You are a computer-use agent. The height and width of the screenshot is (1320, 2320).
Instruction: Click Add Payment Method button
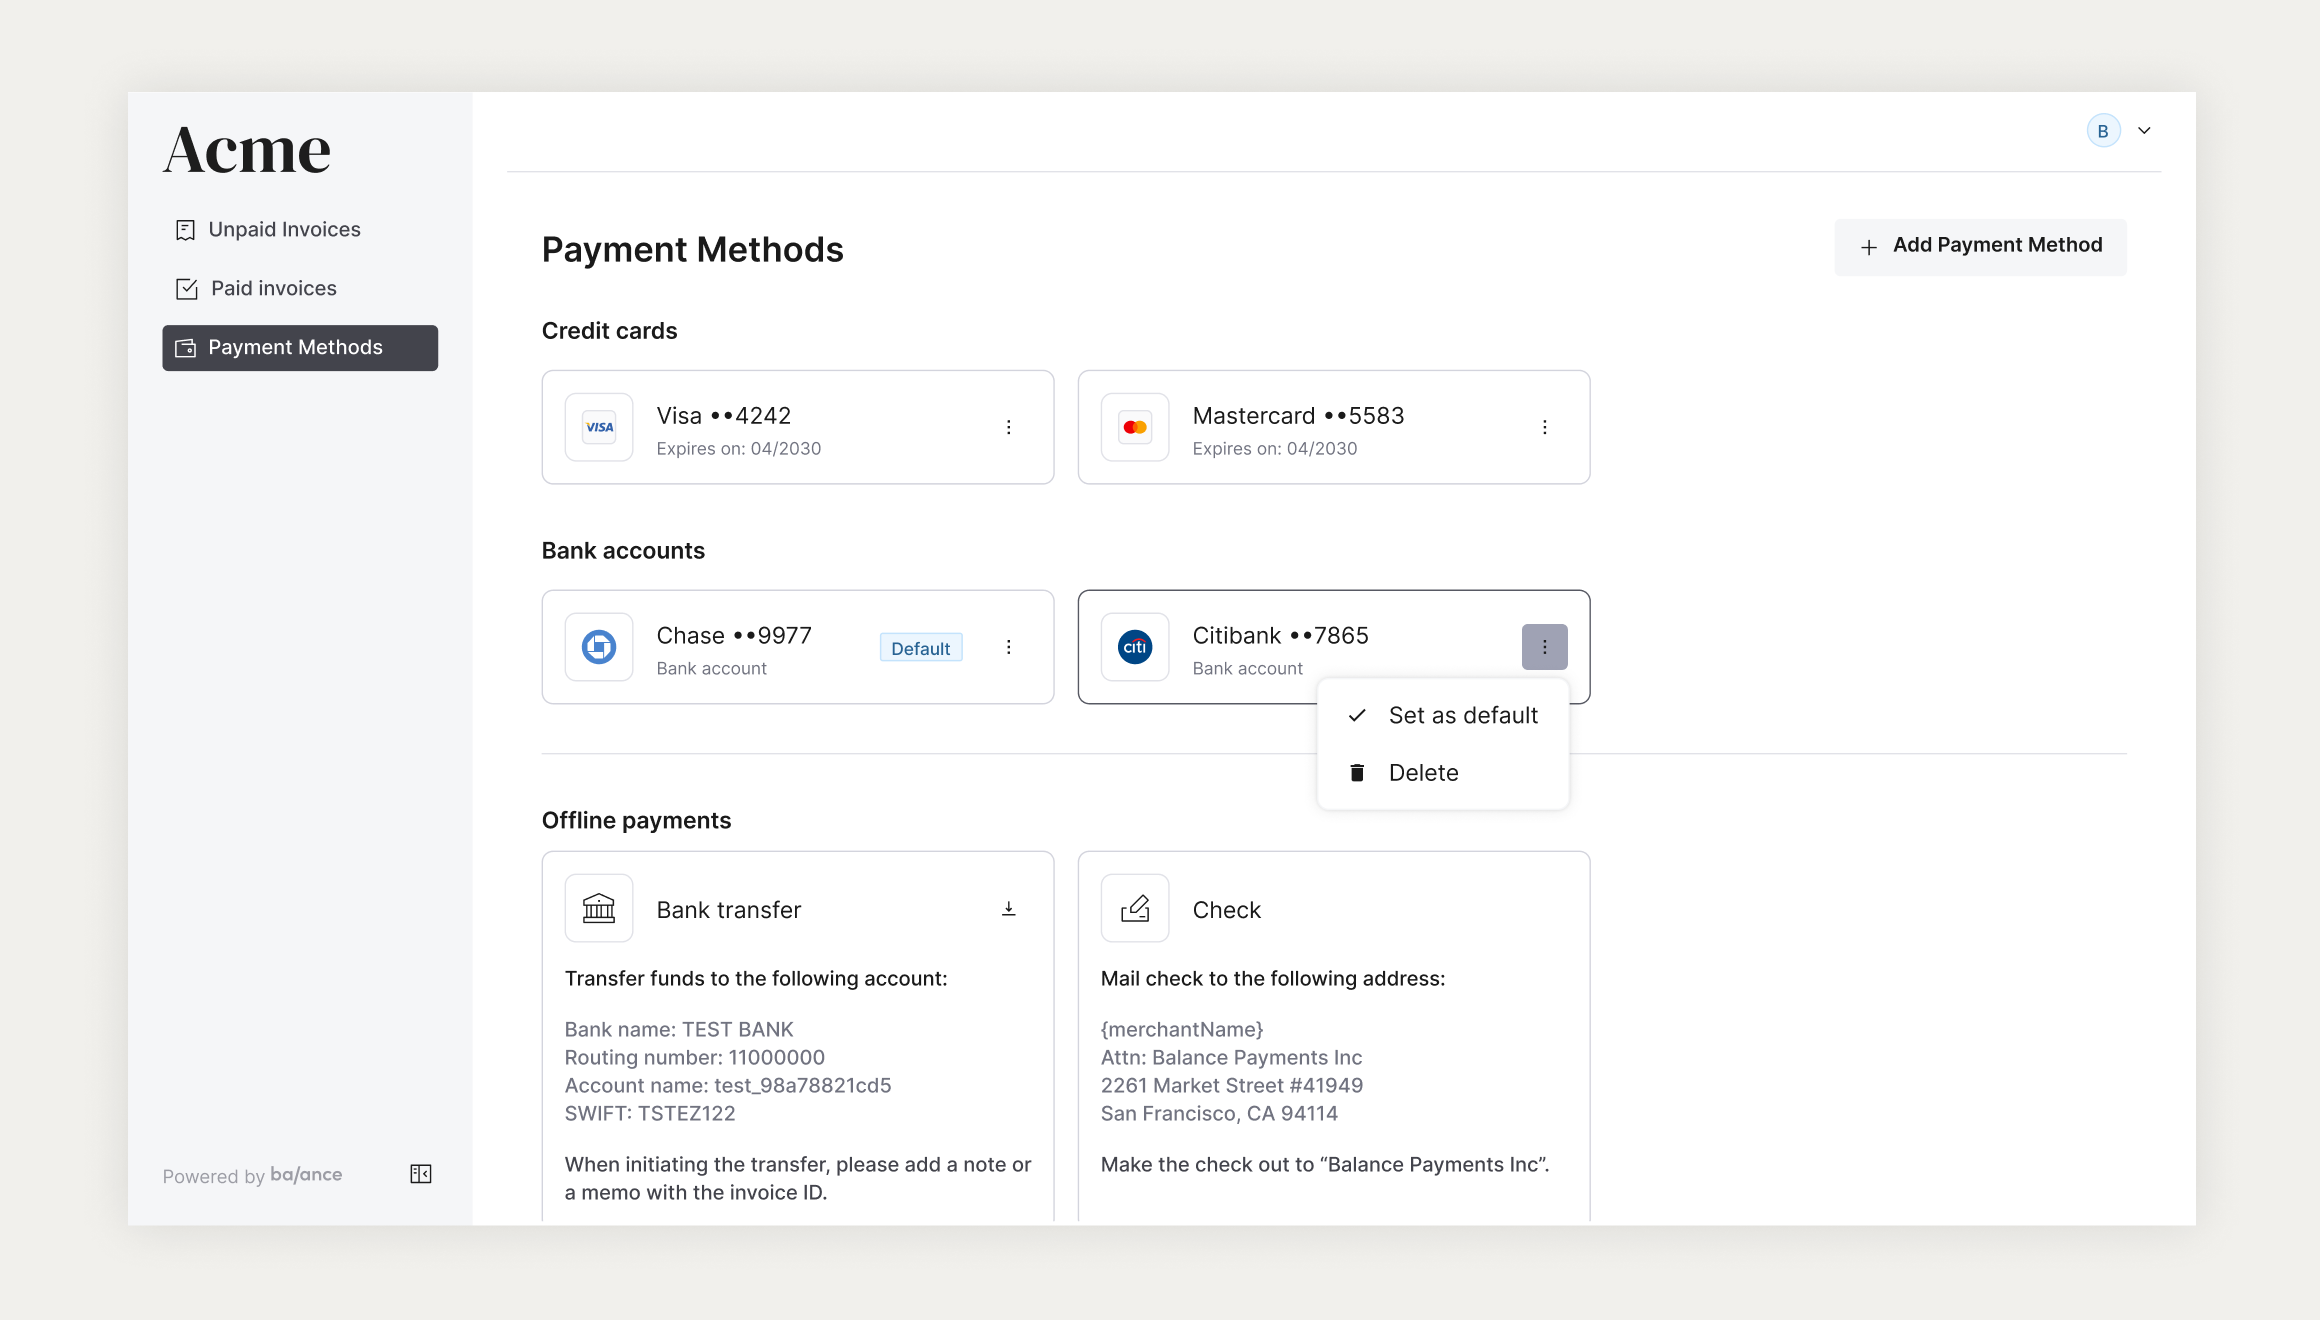pyautogui.click(x=1980, y=246)
